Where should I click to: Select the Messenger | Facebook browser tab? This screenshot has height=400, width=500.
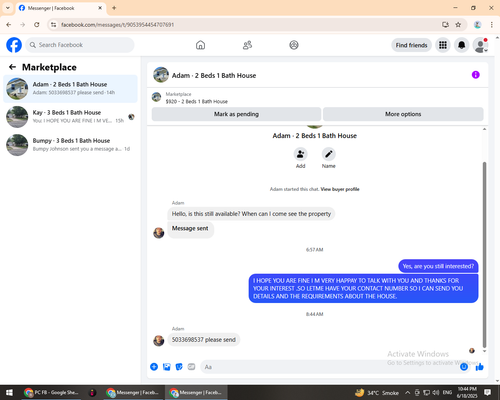tap(61, 8)
